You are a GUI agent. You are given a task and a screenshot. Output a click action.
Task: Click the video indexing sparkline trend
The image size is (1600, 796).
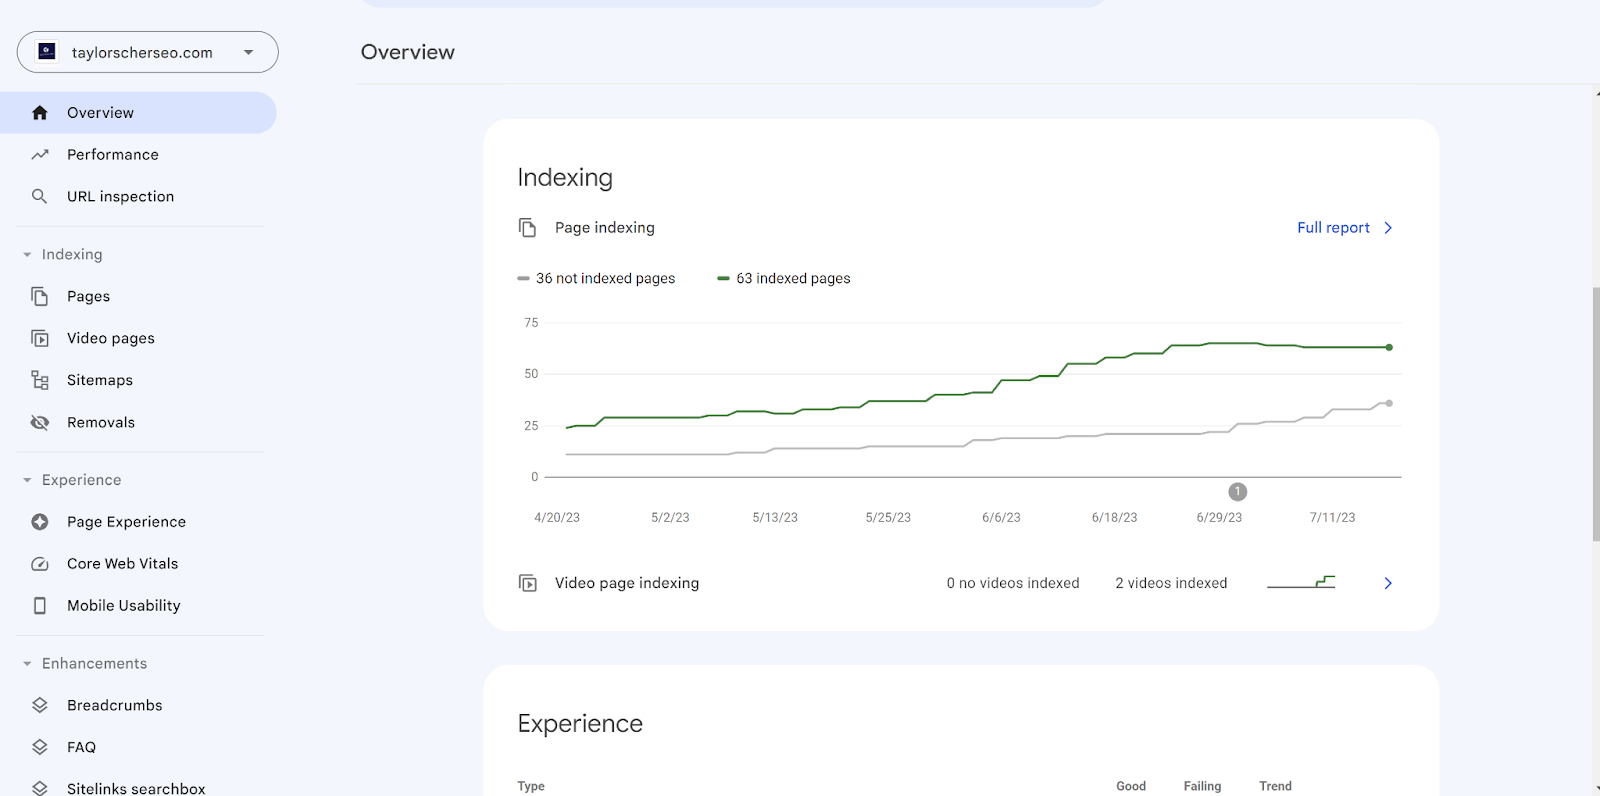click(x=1301, y=582)
